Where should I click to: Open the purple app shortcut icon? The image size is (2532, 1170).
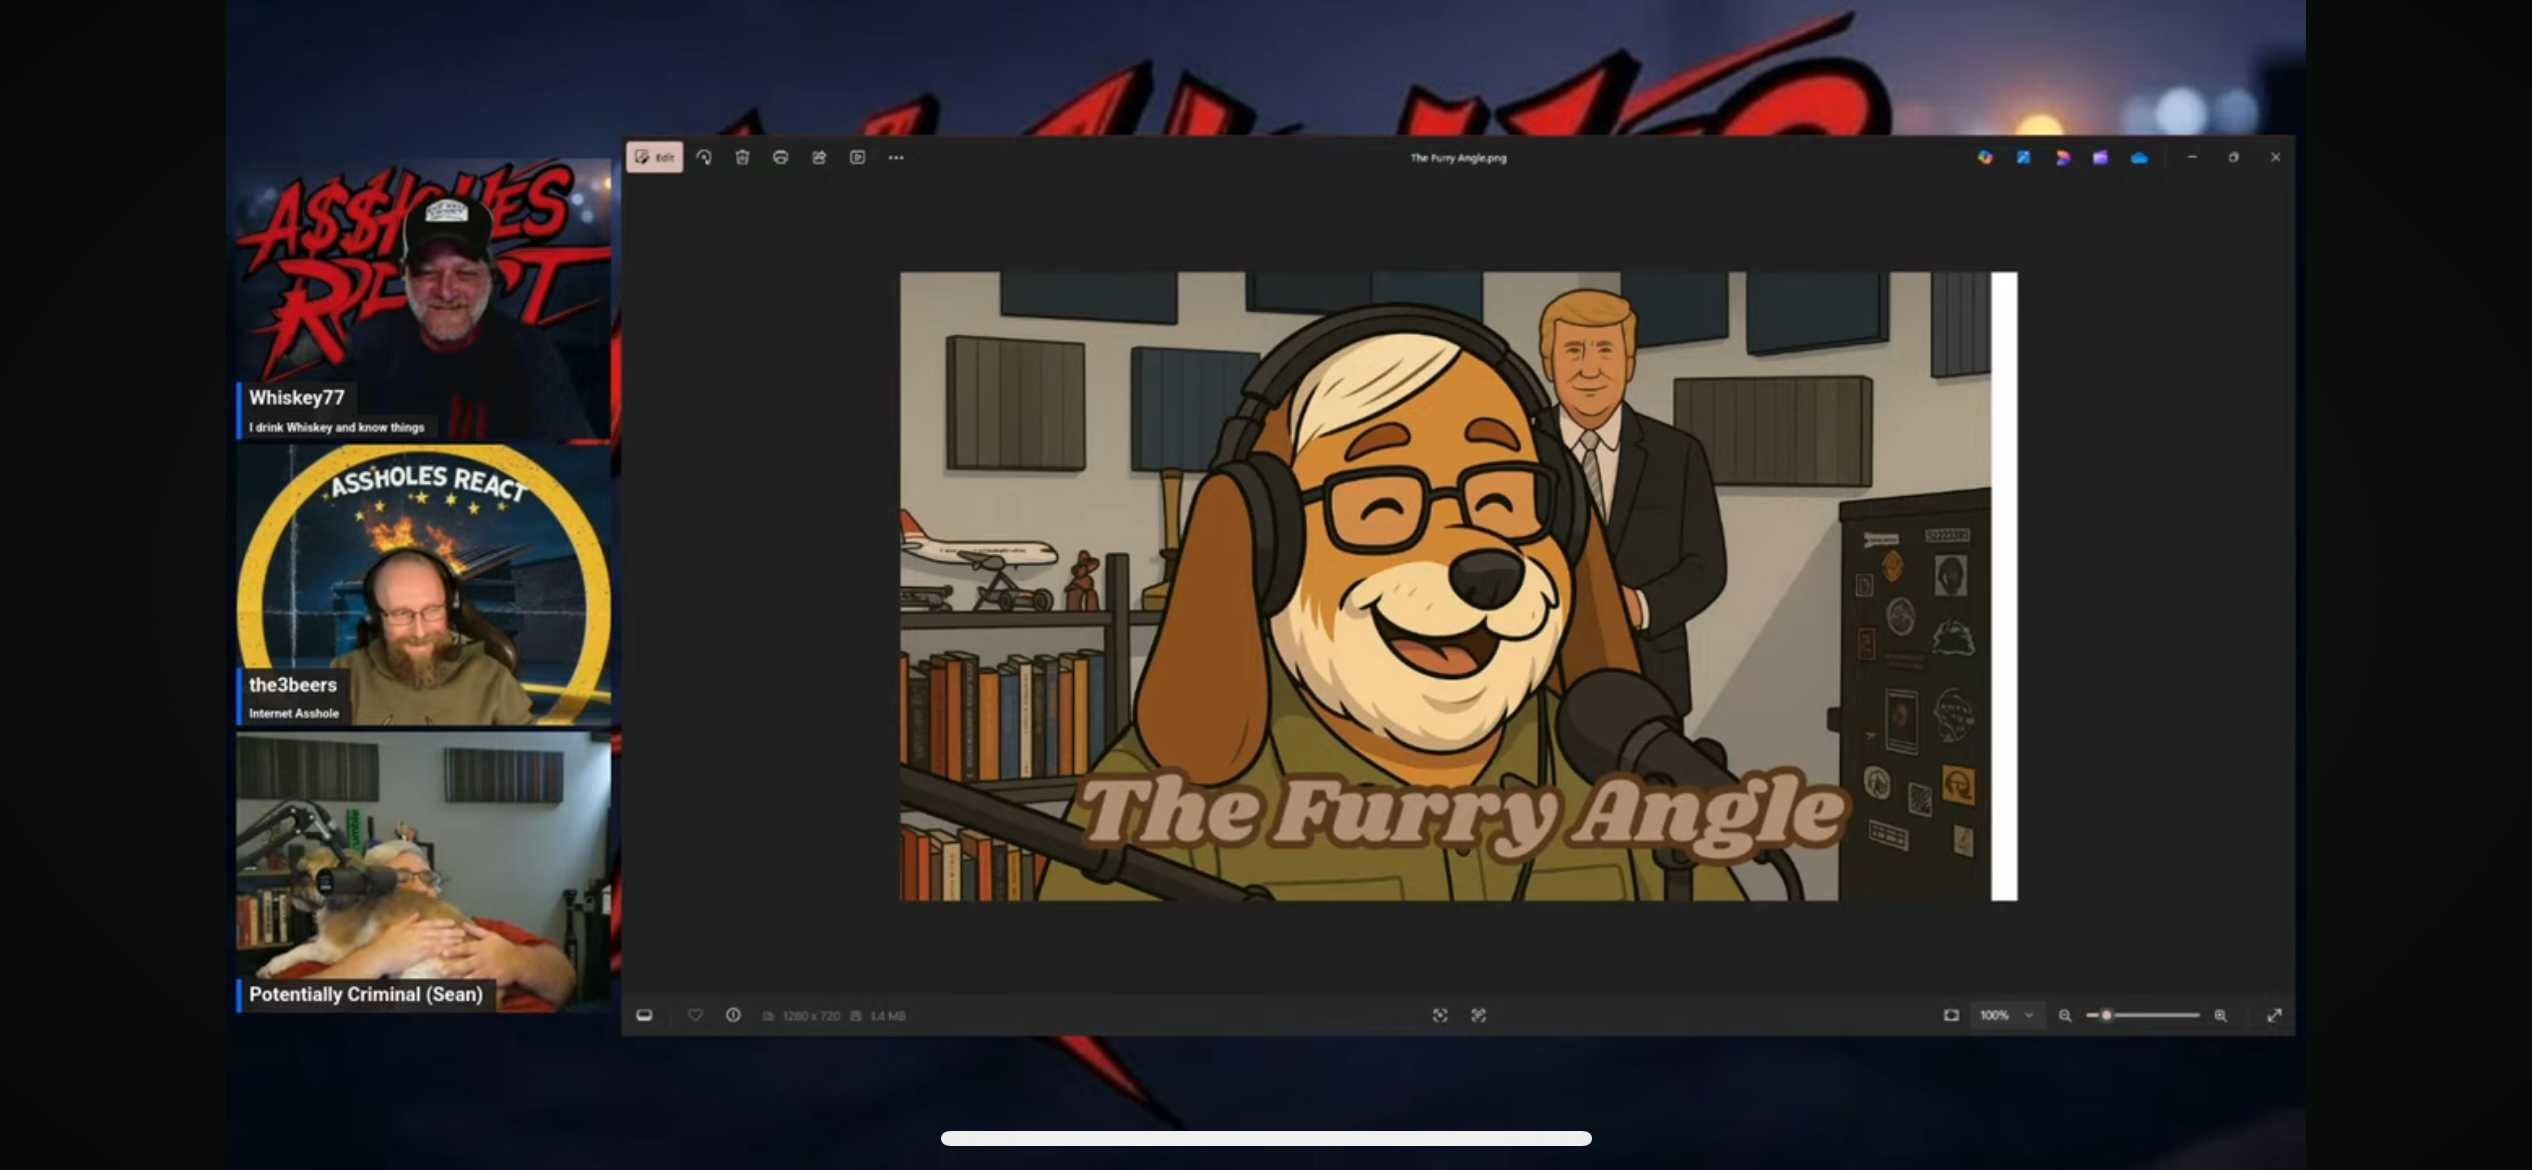2100,157
